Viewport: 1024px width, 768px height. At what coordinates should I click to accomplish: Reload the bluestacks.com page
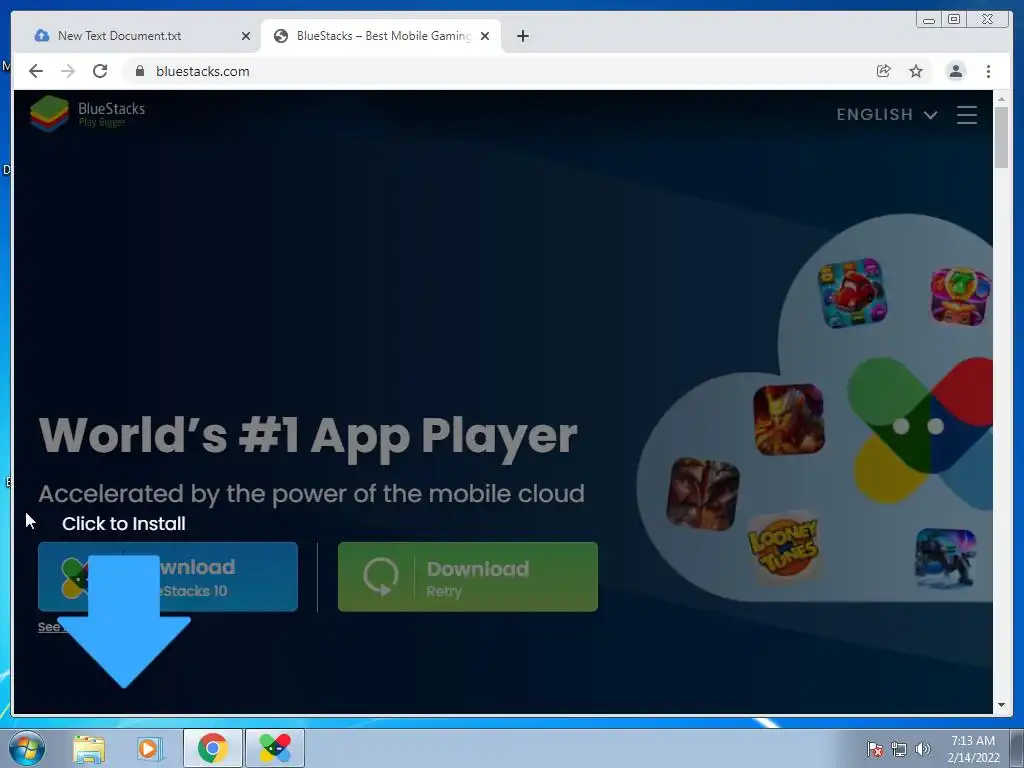(x=100, y=71)
